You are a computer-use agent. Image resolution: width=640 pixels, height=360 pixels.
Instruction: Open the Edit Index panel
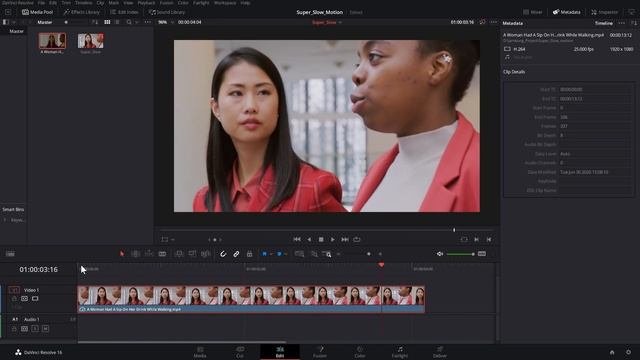pyautogui.click(x=124, y=12)
